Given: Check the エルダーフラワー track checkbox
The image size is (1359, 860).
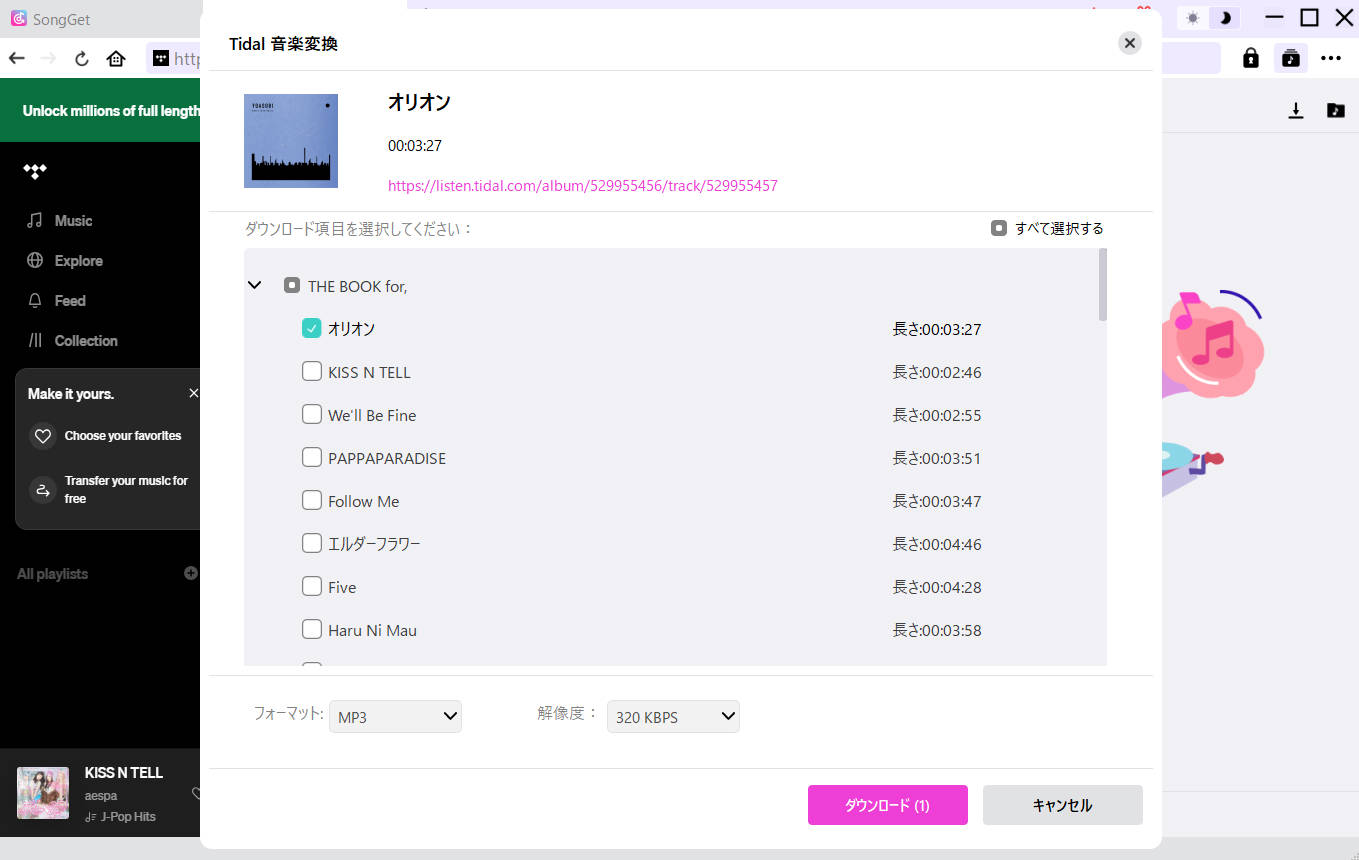Looking at the screenshot, I should point(311,543).
